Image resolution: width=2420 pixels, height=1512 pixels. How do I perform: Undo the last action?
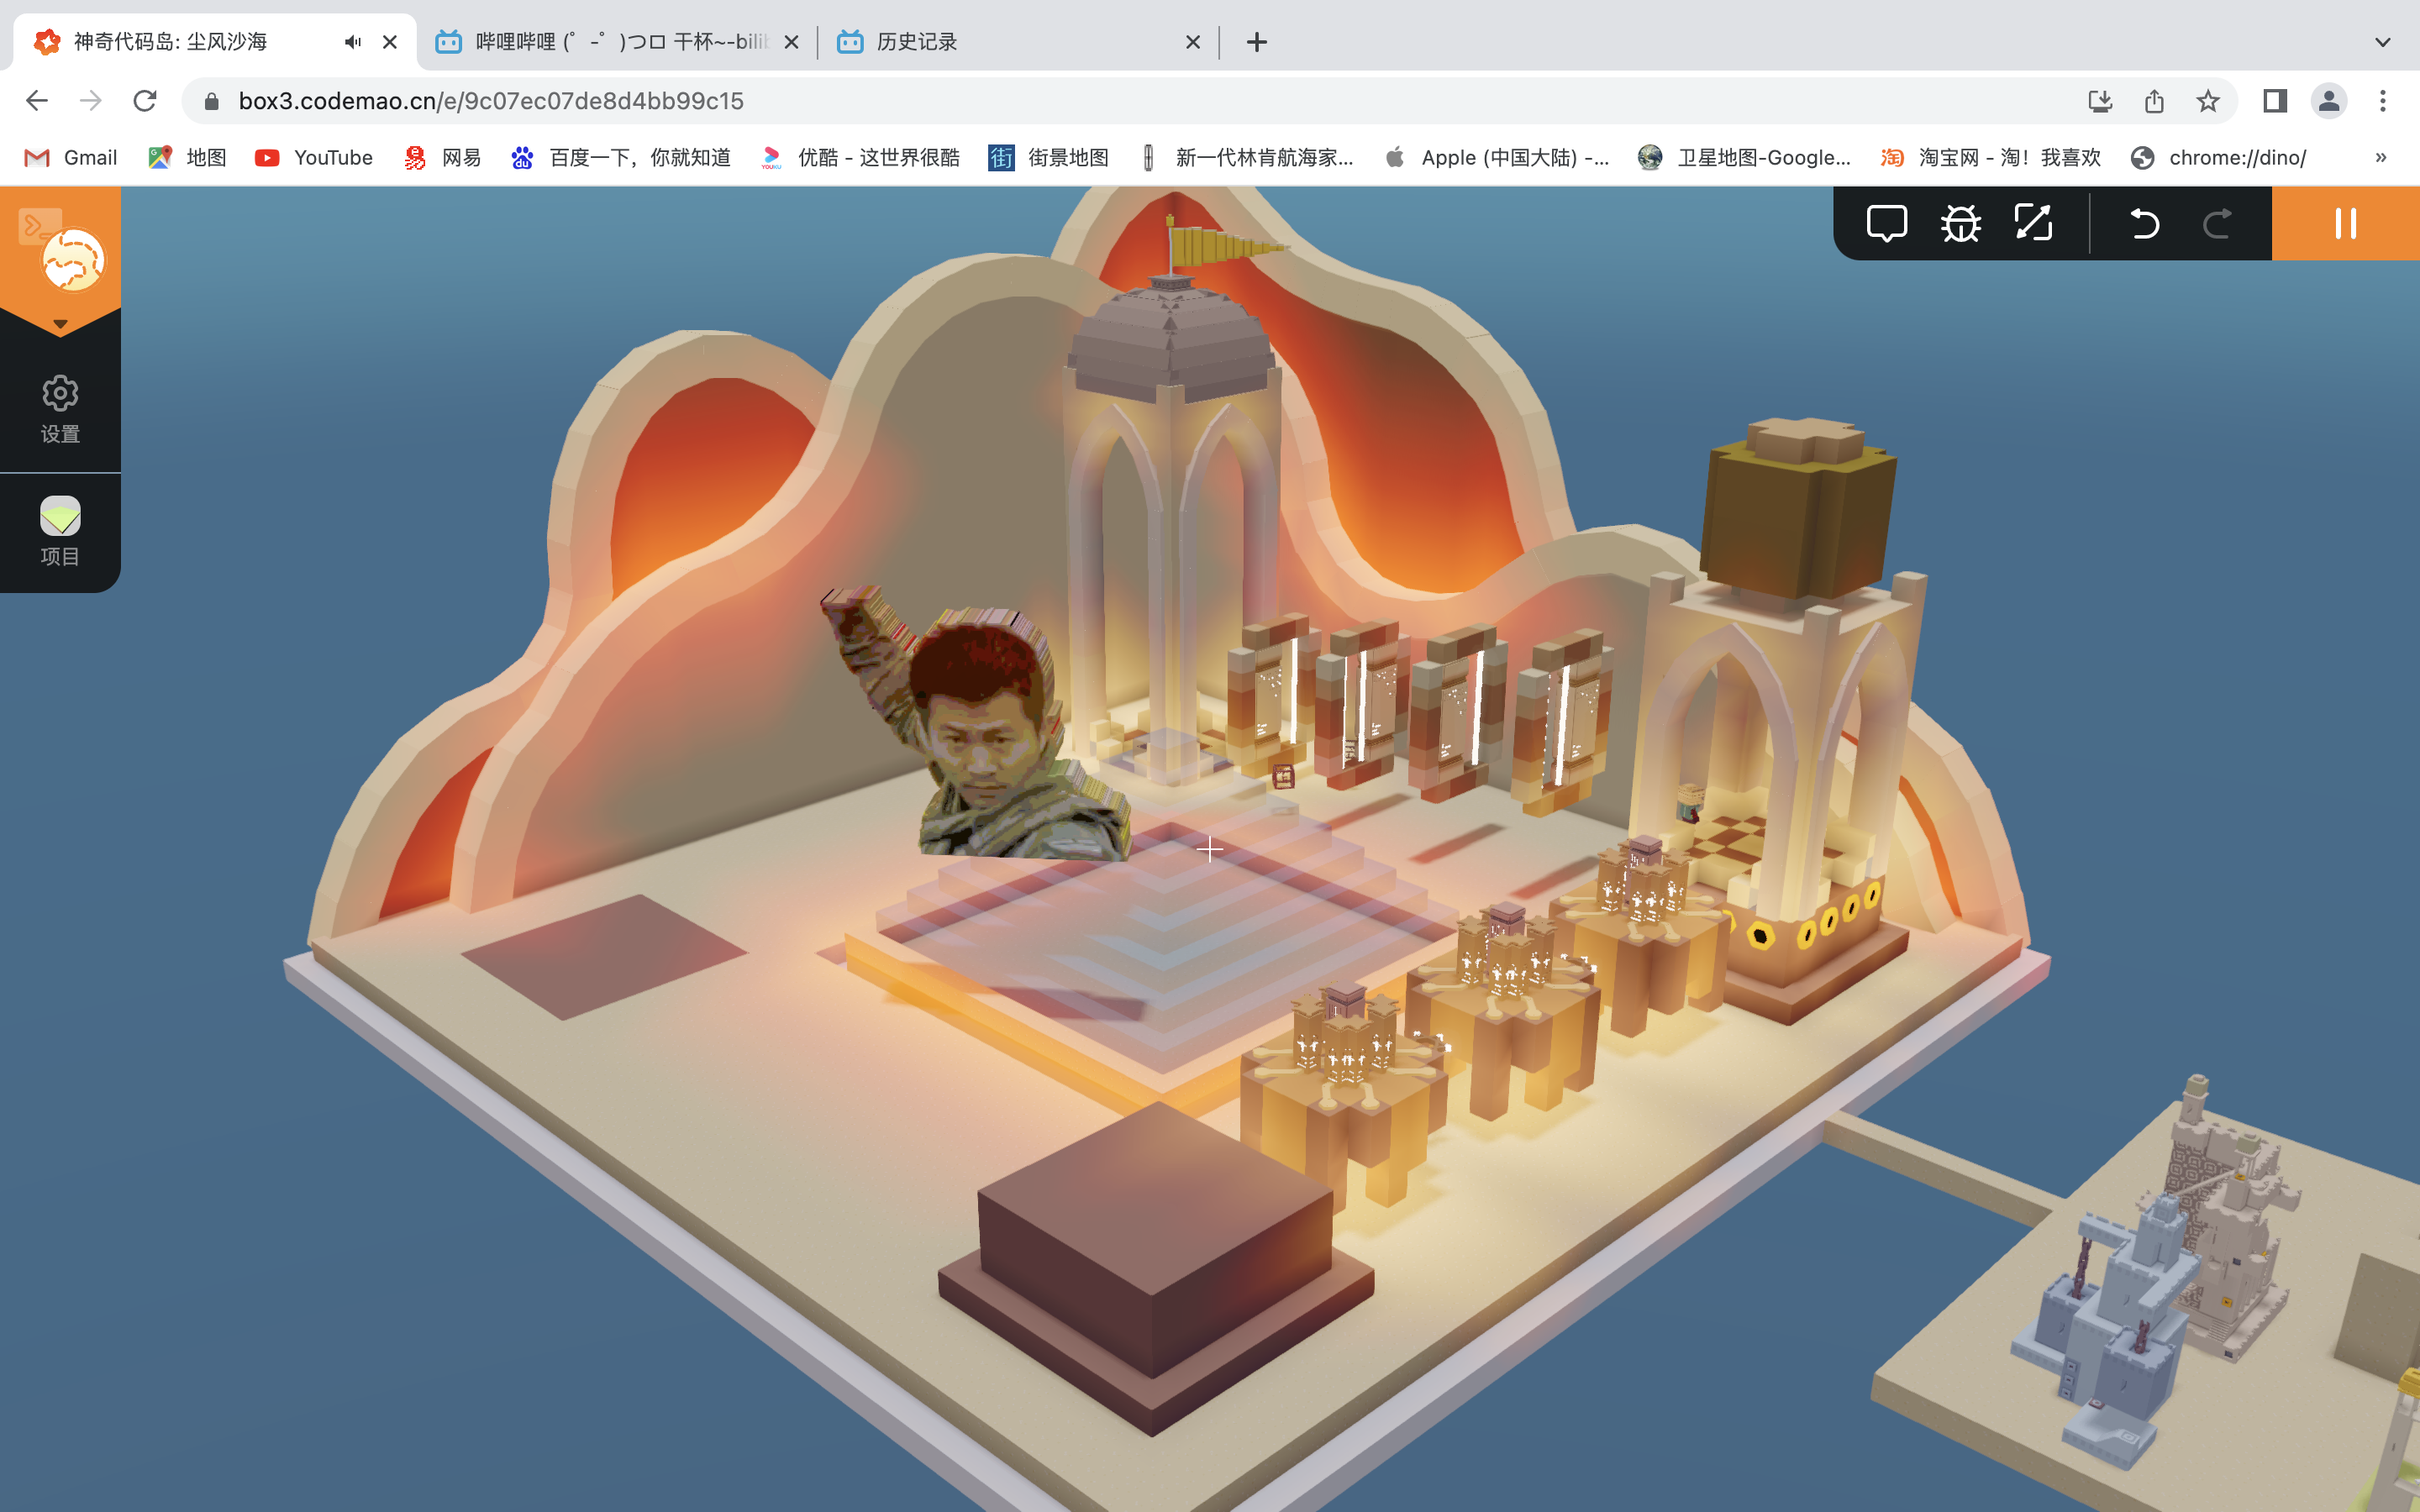tap(2144, 223)
